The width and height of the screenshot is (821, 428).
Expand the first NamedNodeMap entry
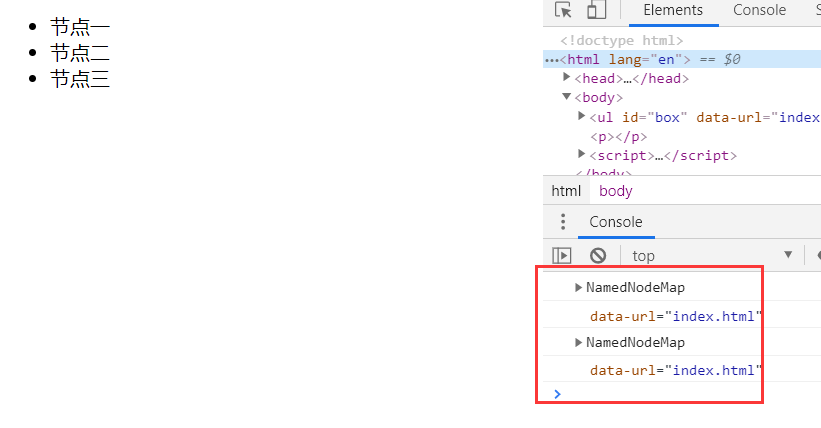click(578, 287)
